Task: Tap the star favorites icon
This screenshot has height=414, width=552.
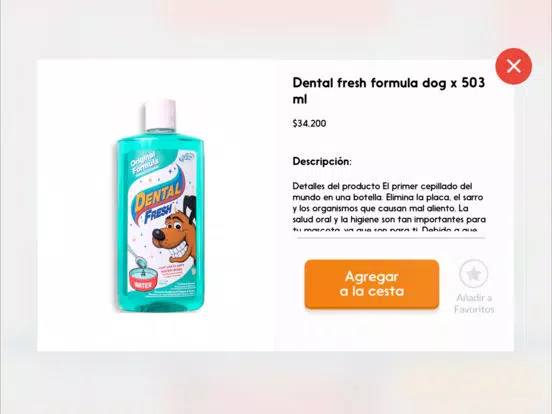Action: [473, 273]
